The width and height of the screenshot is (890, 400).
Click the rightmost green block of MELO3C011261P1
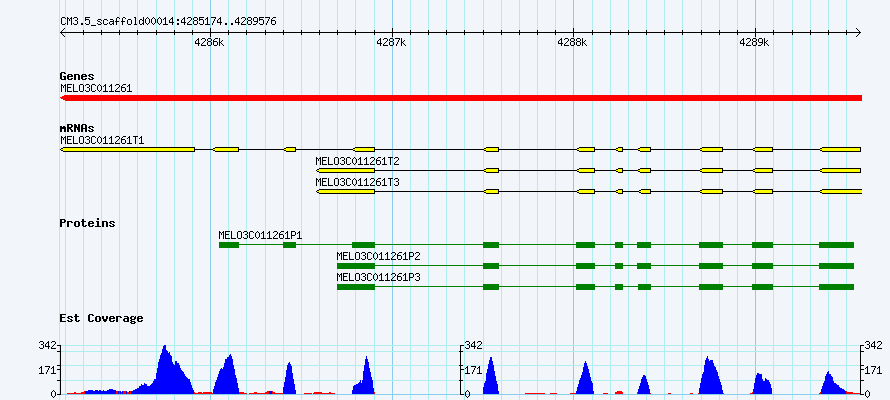pos(836,245)
